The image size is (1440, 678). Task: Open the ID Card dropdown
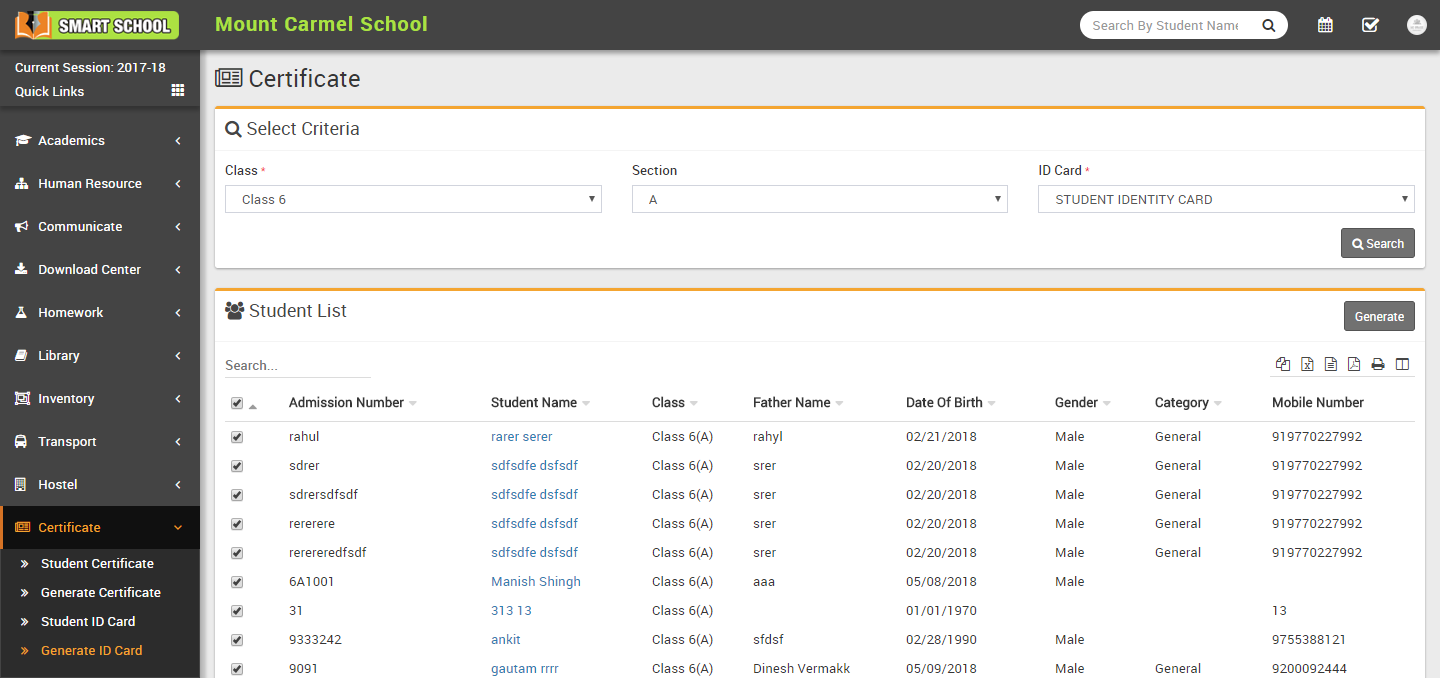click(x=1225, y=199)
